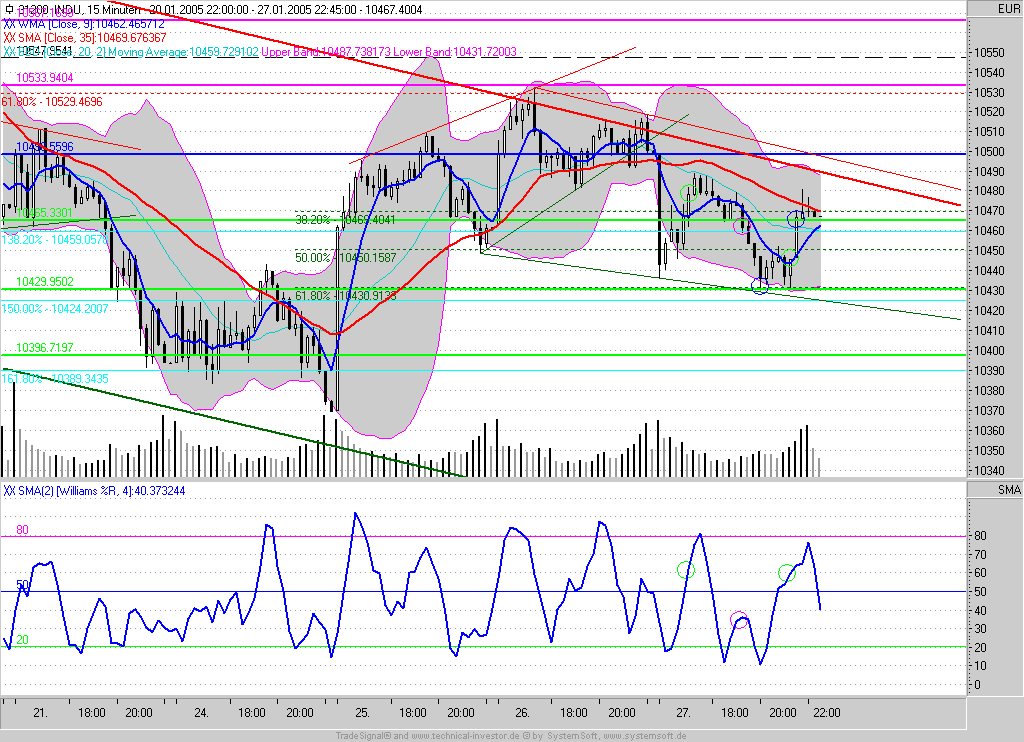Click the XX marker beside SMA [Close, 35]

pos(10,38)
